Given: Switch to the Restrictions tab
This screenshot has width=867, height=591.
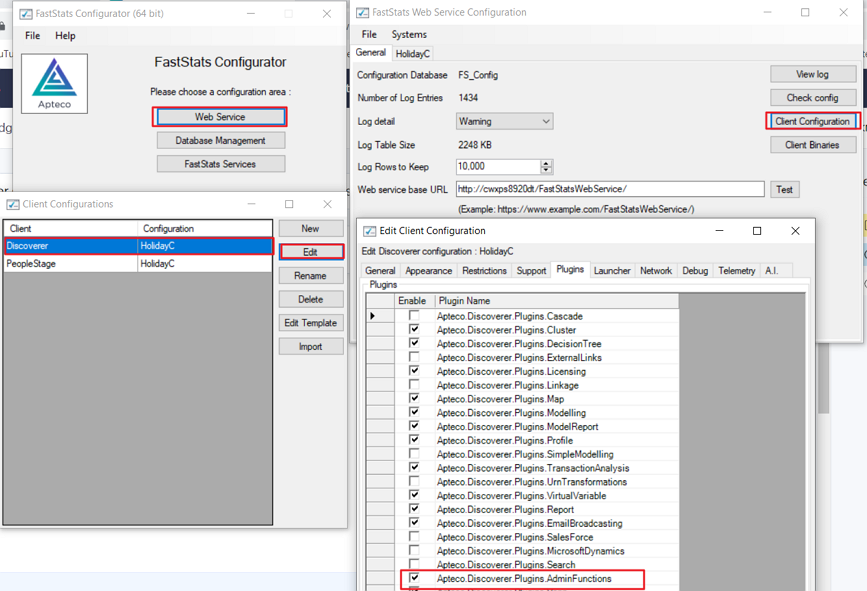Looking at the screenshot, I should [x=484, y=270].
